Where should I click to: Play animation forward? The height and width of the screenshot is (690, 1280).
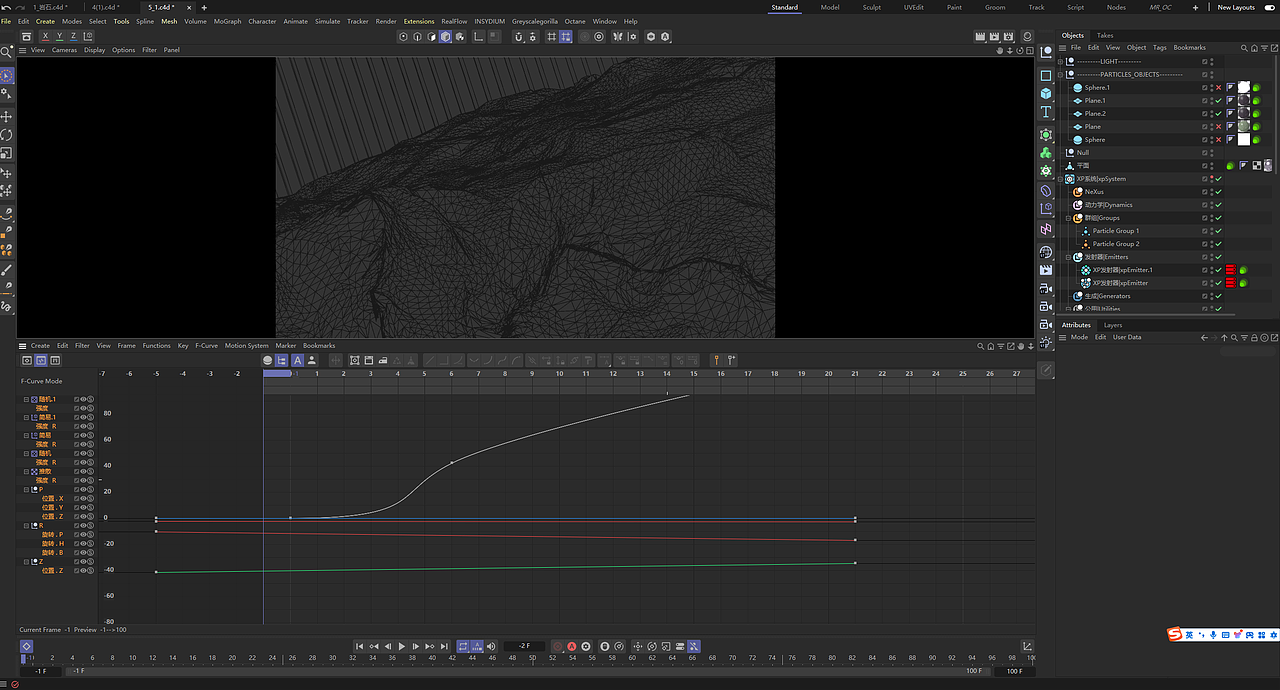pyautogui.click(x=402, y=647)
